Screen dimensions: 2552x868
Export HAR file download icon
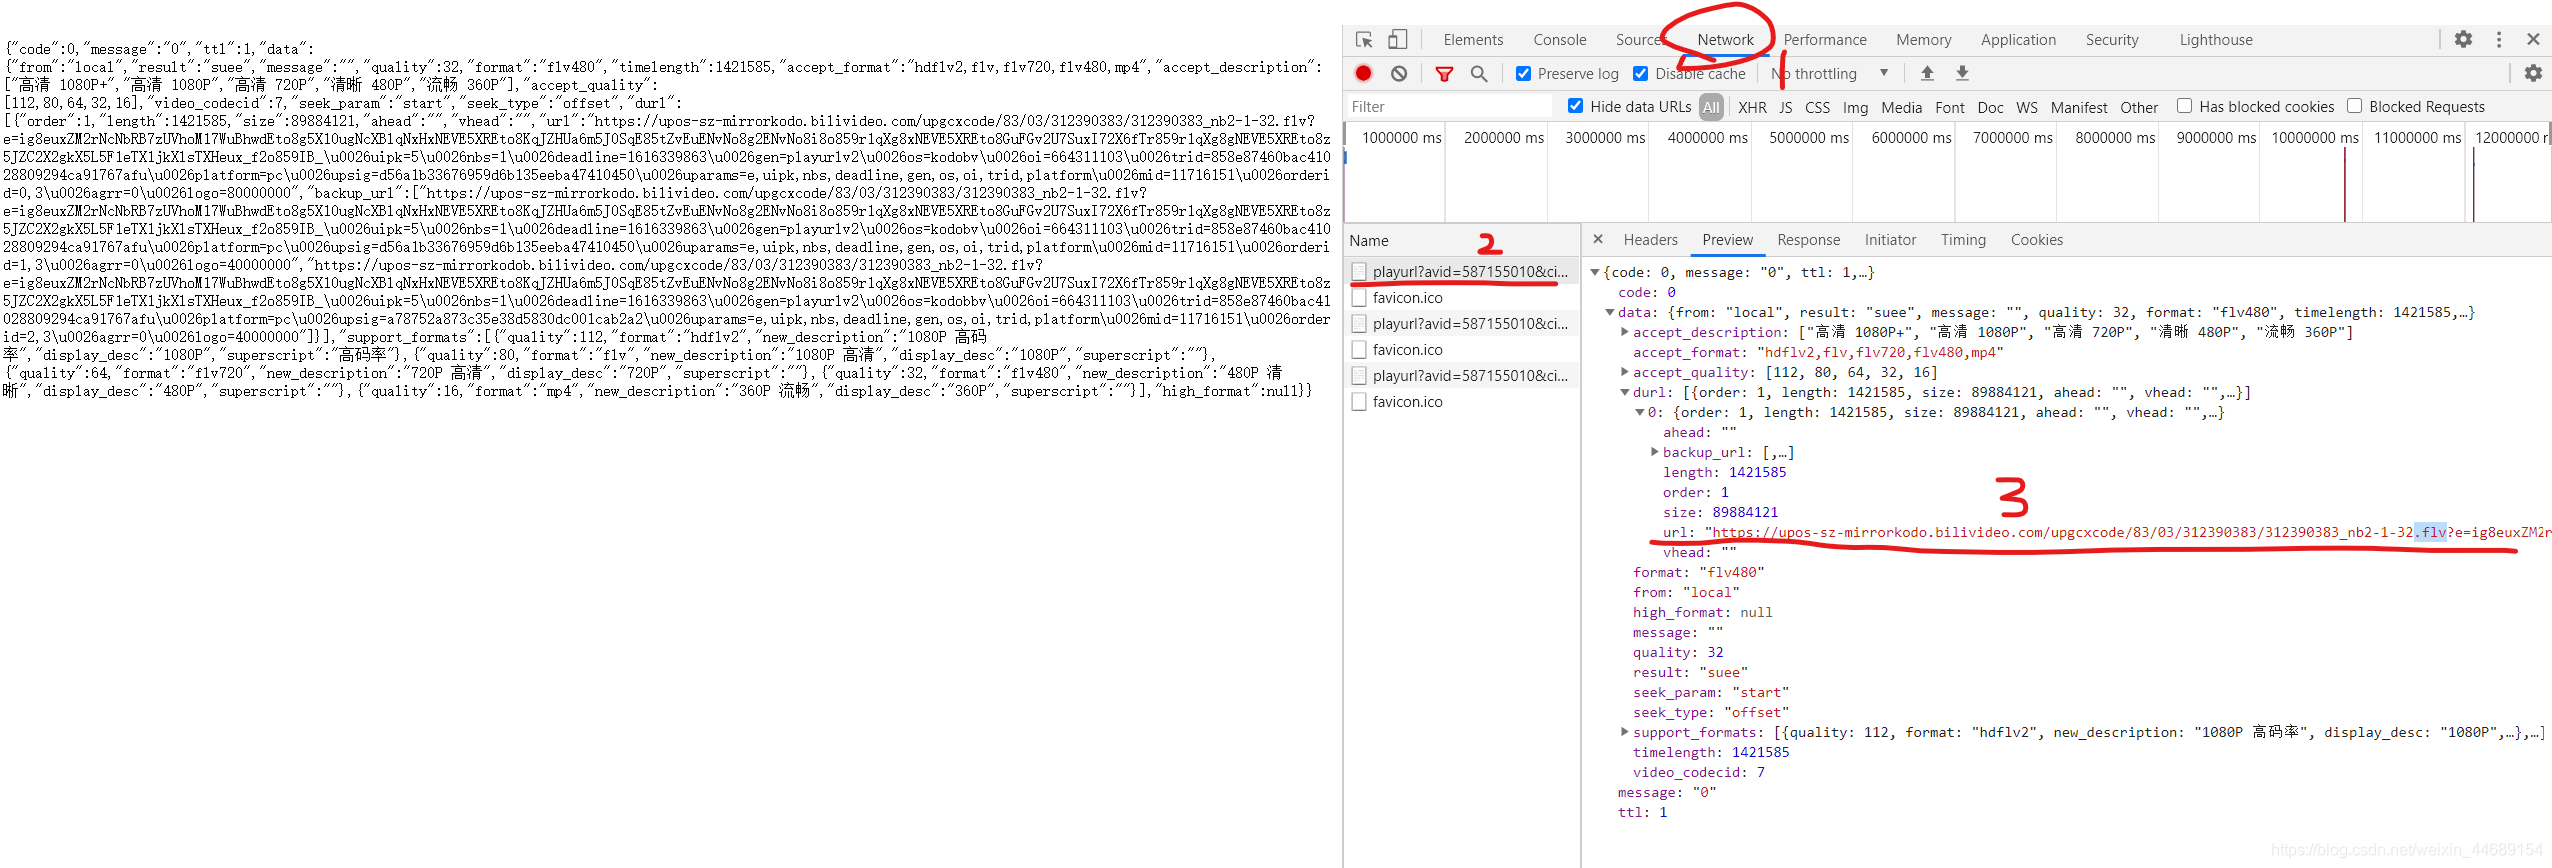pos(1962,73)
